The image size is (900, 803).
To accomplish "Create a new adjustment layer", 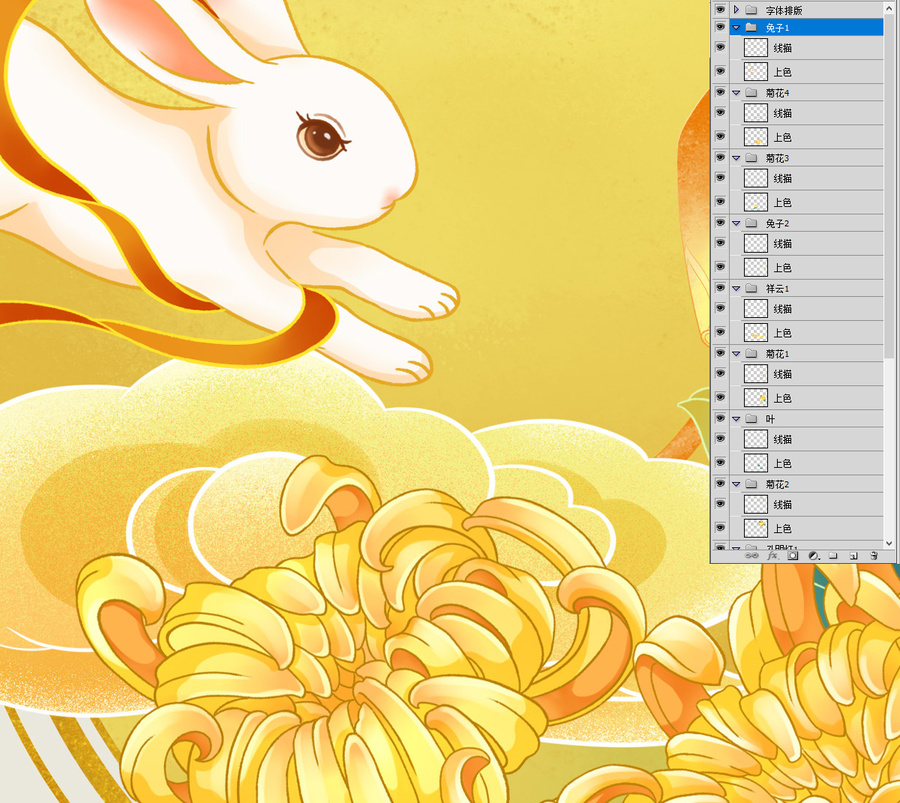I will [x=813, y=556].
